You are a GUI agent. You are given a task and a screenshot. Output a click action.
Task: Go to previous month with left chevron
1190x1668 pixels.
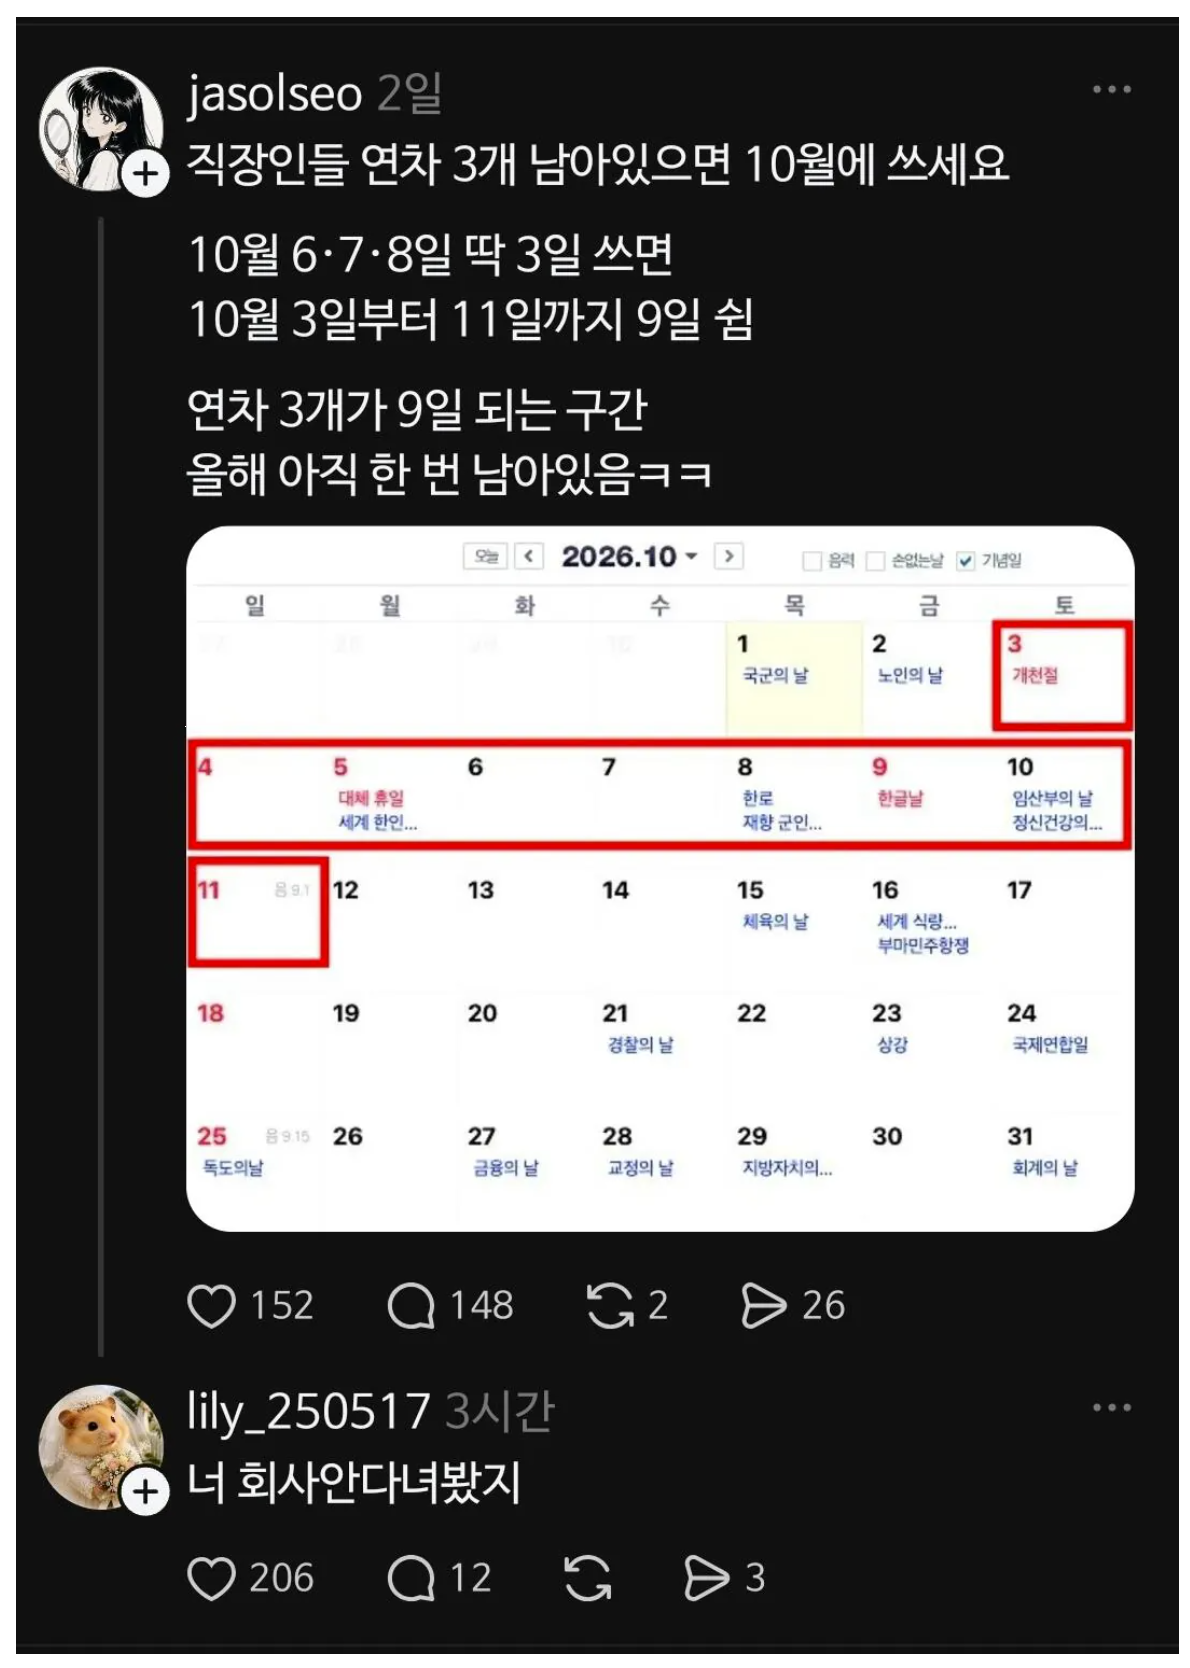click(x=529, y=556)
